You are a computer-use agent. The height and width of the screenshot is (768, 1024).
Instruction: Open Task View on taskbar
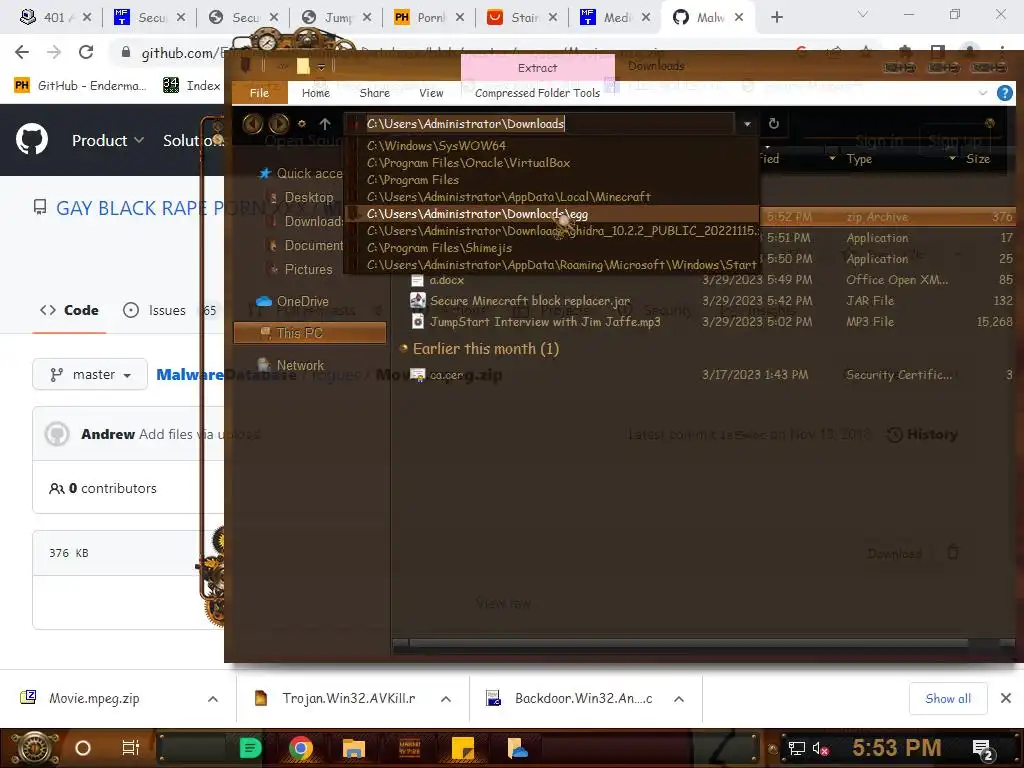pos(131,748)
